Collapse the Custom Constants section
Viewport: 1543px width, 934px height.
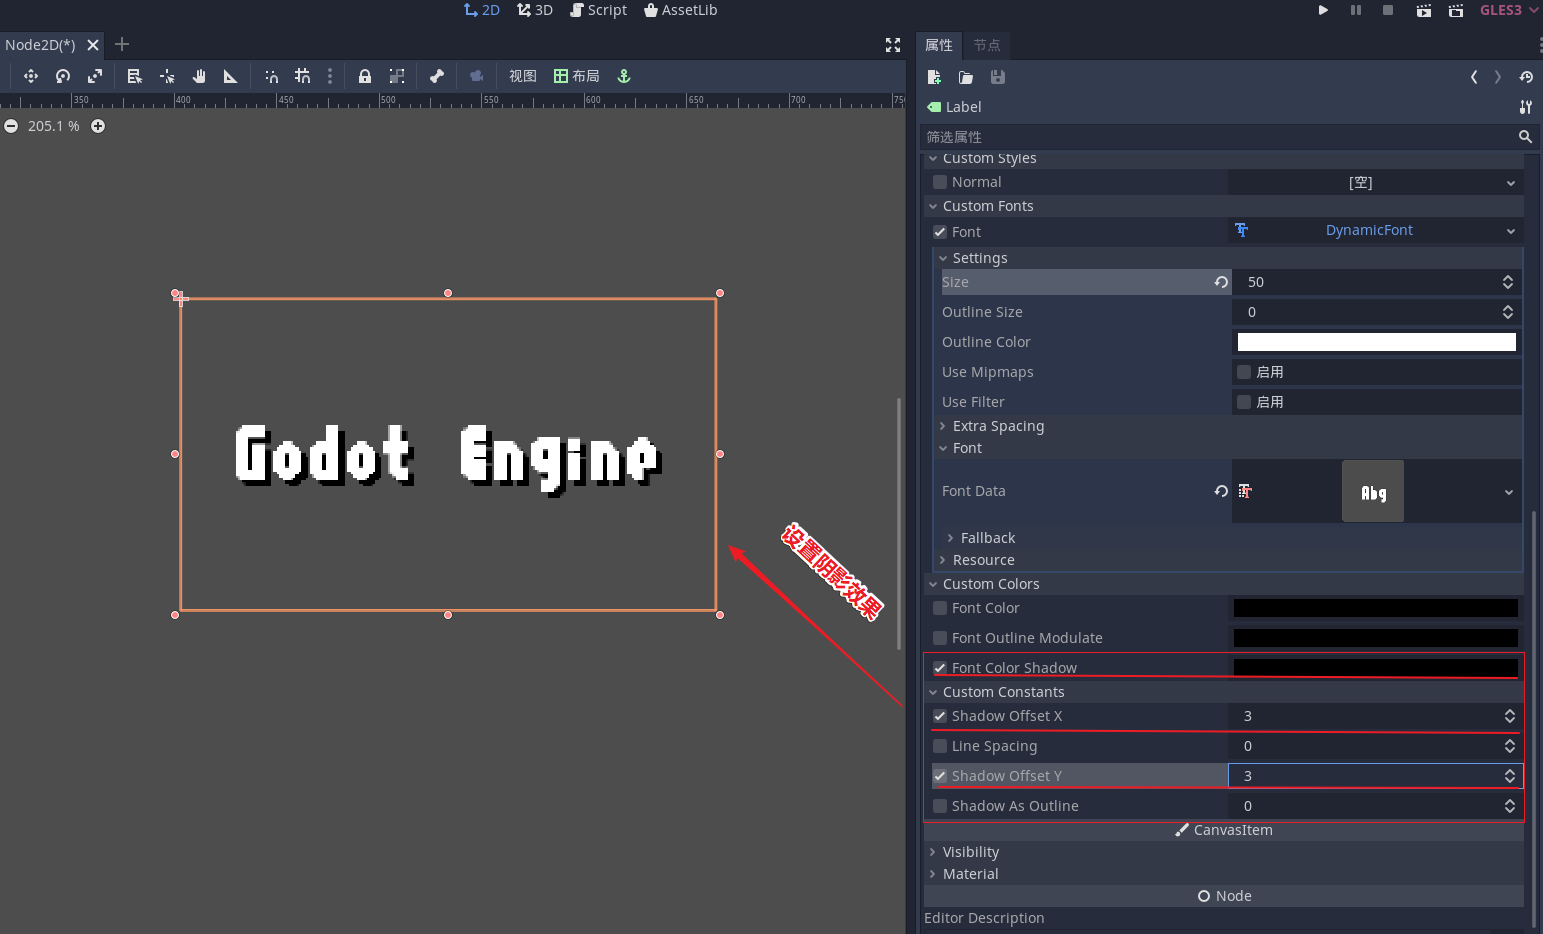[933, 692]
